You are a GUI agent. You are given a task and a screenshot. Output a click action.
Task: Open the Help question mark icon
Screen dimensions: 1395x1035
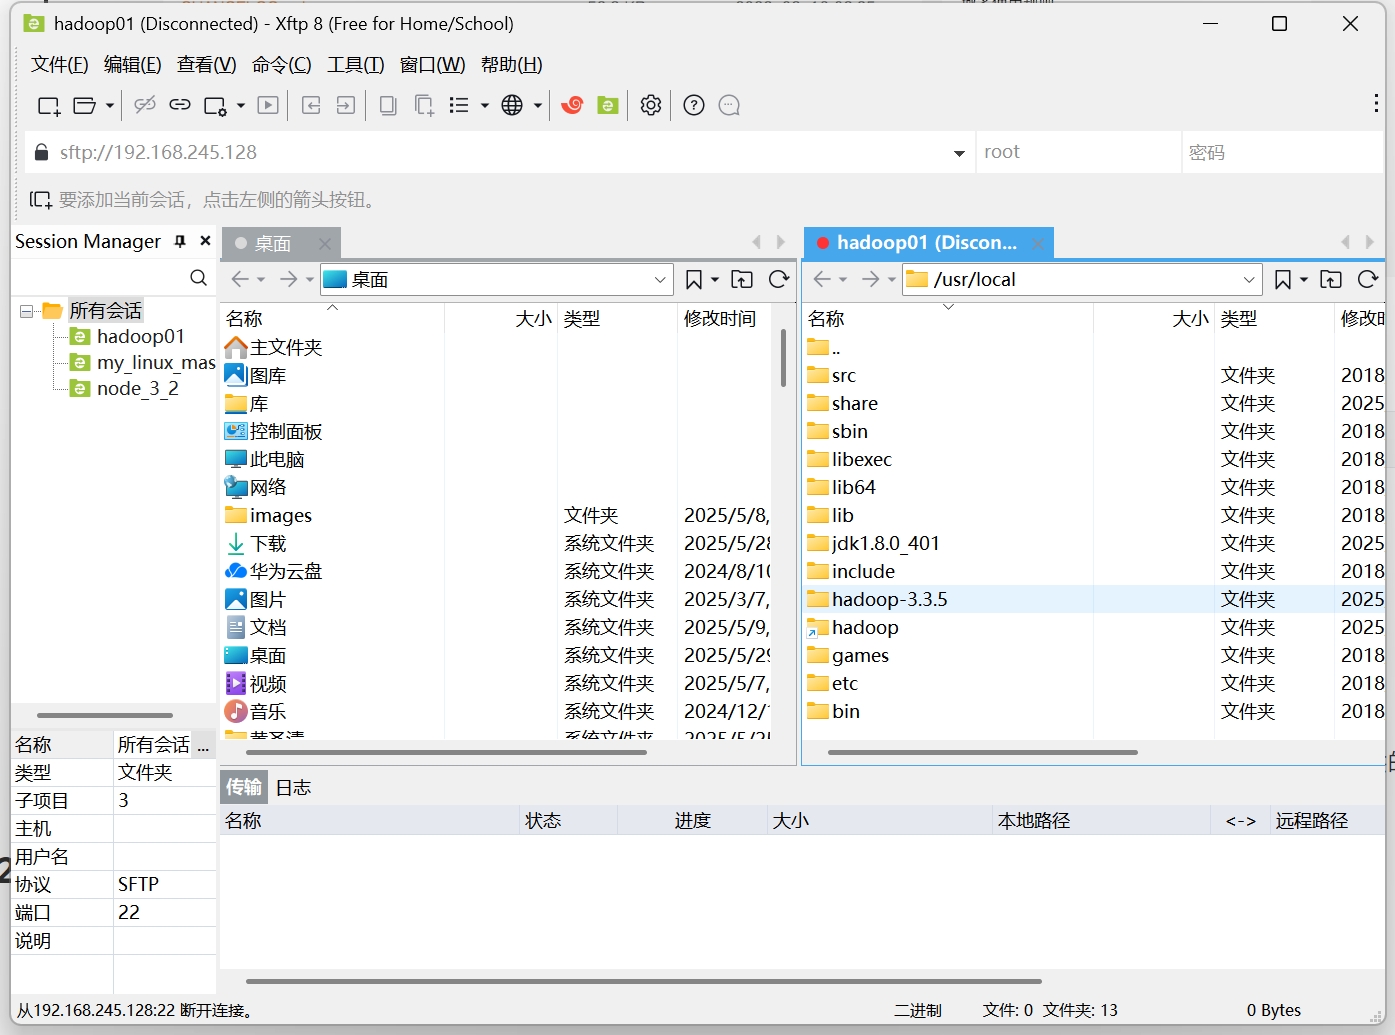(693, 105)
